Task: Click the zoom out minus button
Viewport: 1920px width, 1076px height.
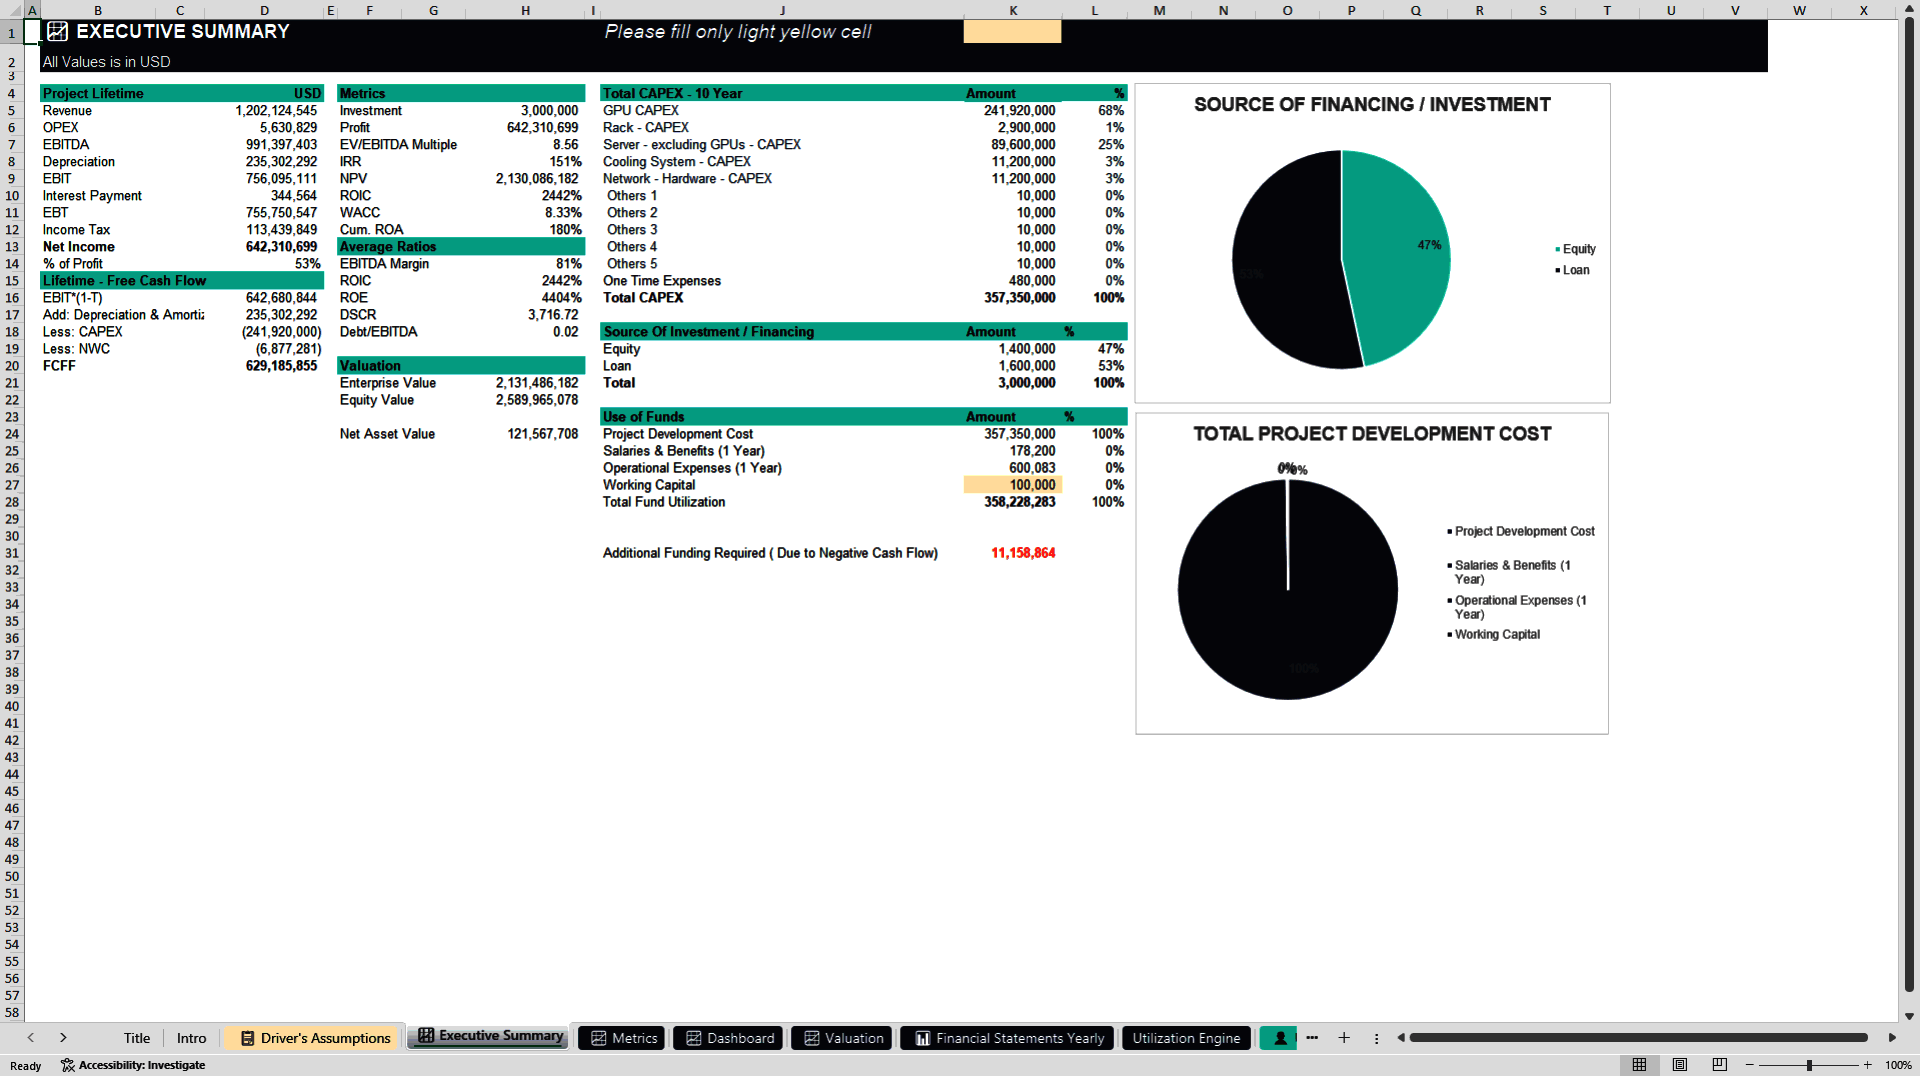Action: pos(1750,1065)
